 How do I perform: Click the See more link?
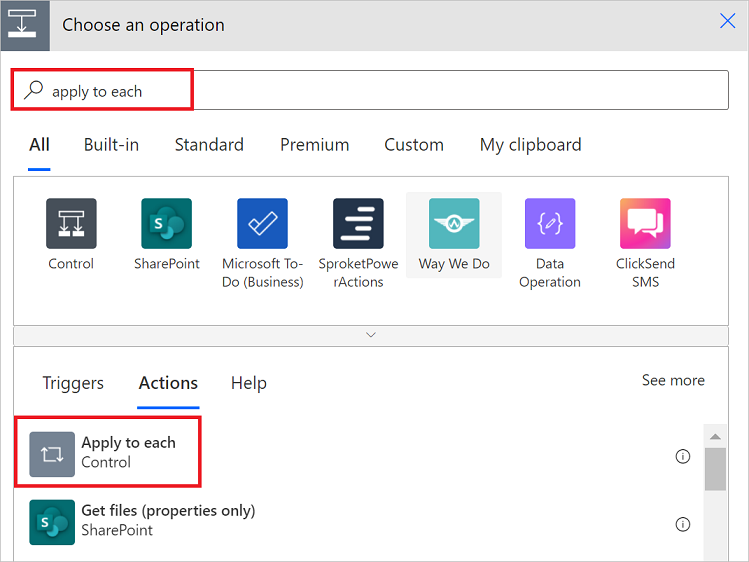pos(673,380)
